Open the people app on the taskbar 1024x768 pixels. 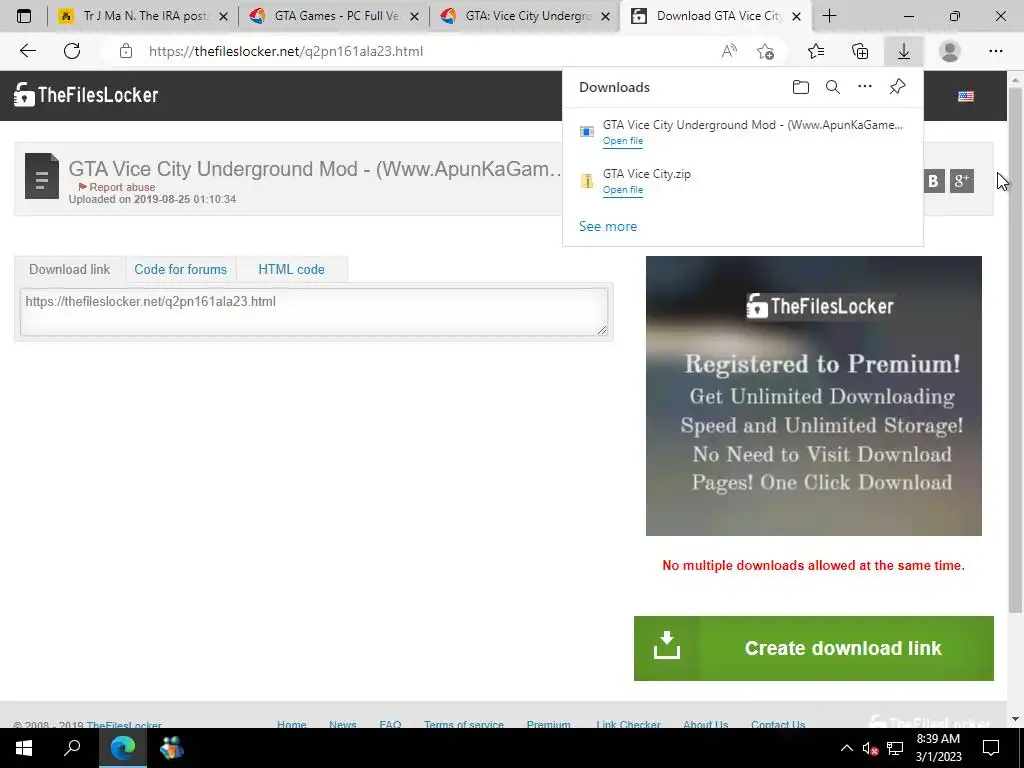[x=171, y=748]
